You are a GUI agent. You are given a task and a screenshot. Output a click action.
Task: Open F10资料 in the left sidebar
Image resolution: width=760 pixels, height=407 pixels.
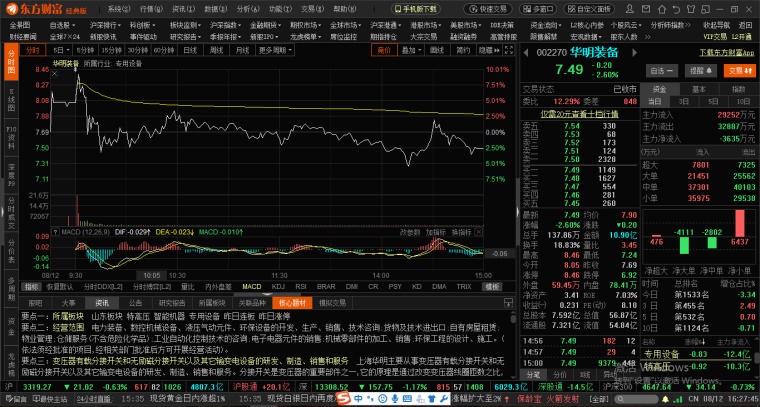pyautogui.click(x=11, y=137)
